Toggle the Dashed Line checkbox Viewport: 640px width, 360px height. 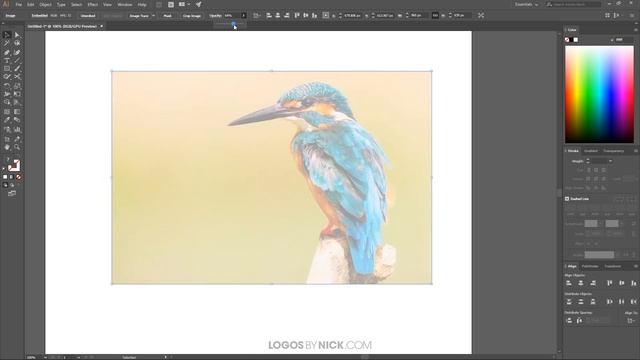[567, 199]
